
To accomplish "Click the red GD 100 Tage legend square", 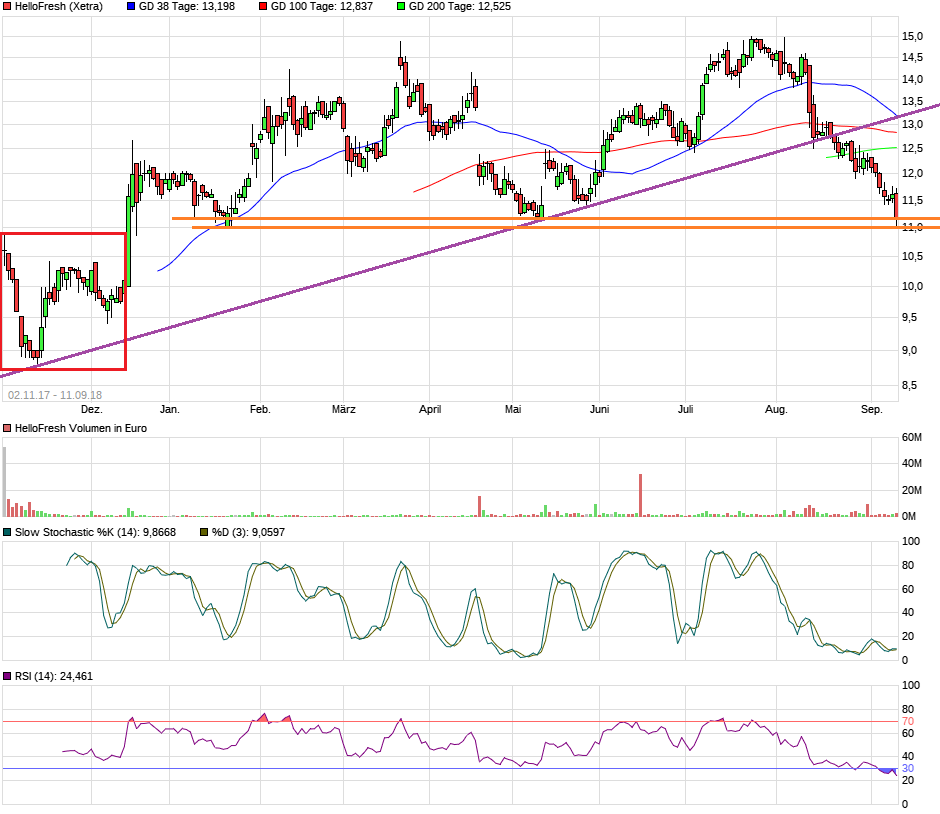I will point(263,6).
